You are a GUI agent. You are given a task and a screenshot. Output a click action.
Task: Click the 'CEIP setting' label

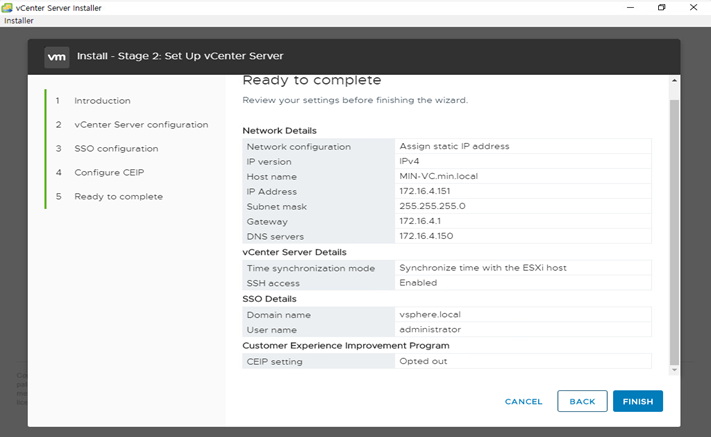tap(274, 362)
